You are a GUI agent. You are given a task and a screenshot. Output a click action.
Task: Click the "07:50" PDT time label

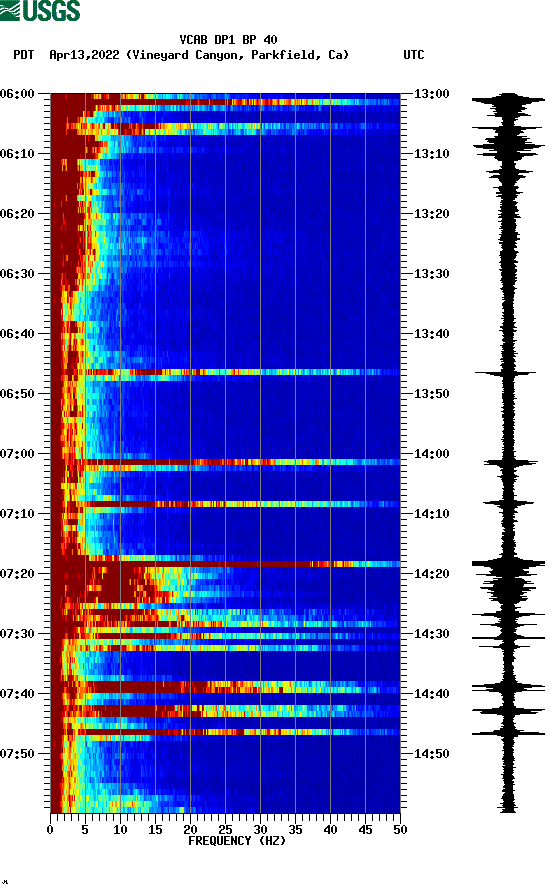pos(17,753)
